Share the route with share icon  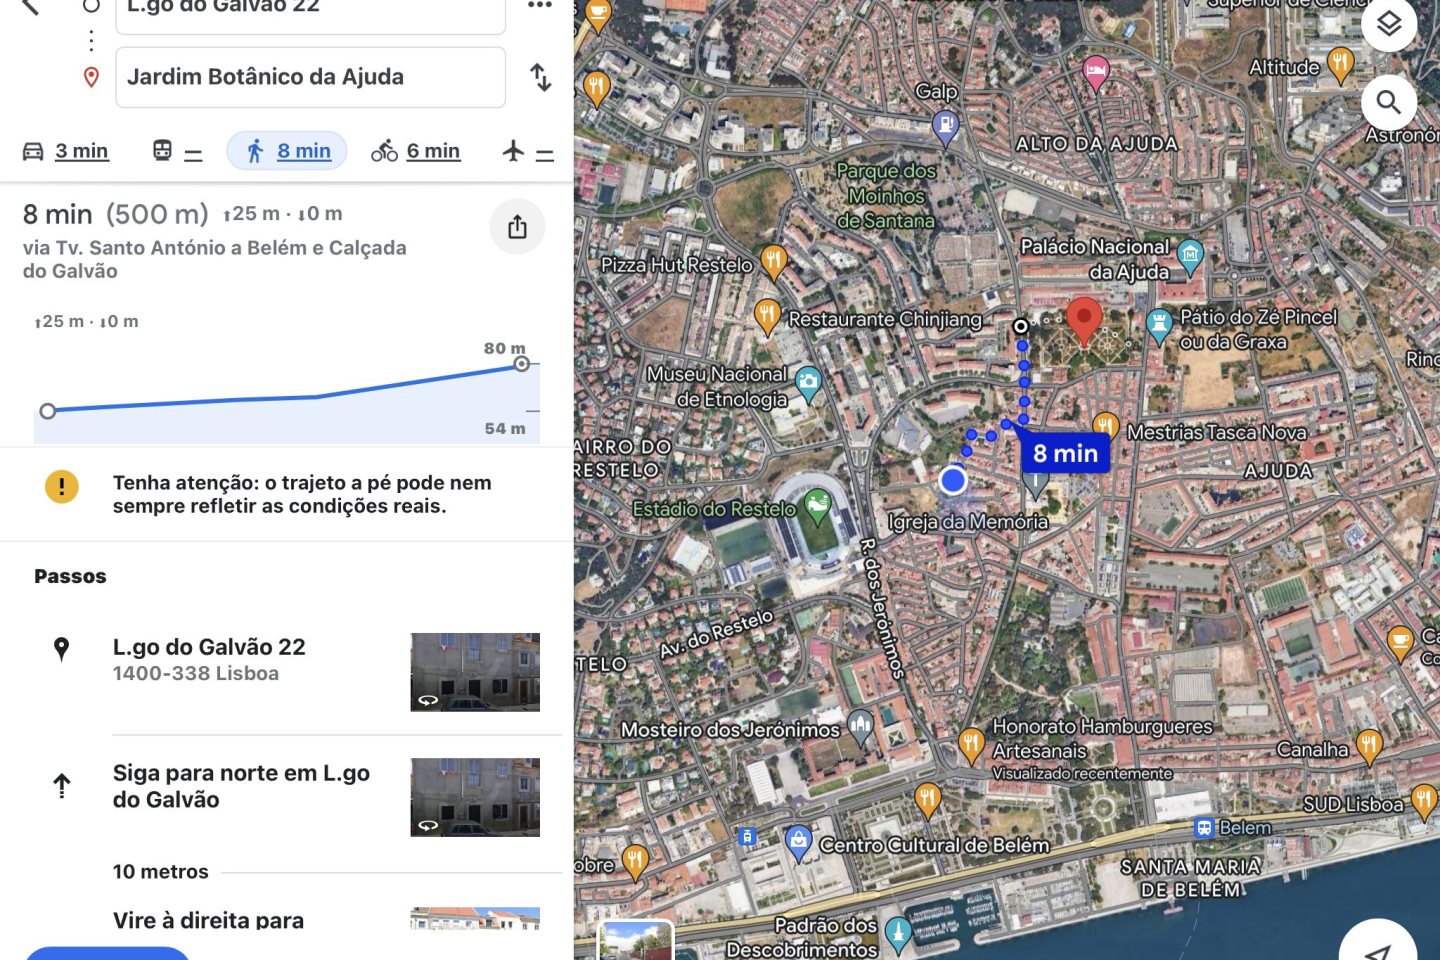tap(517, 227)
